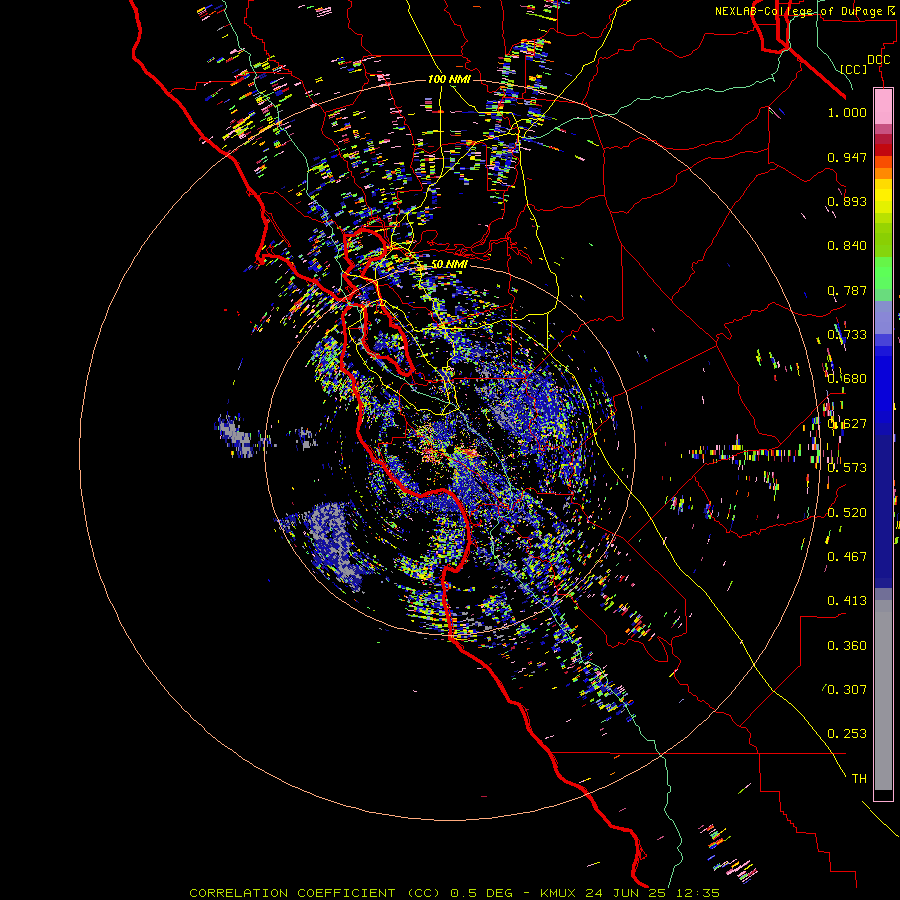Click the "12:35" timestamp in the caption
Viewport: 900px width, 900px height.
[697, 893]
